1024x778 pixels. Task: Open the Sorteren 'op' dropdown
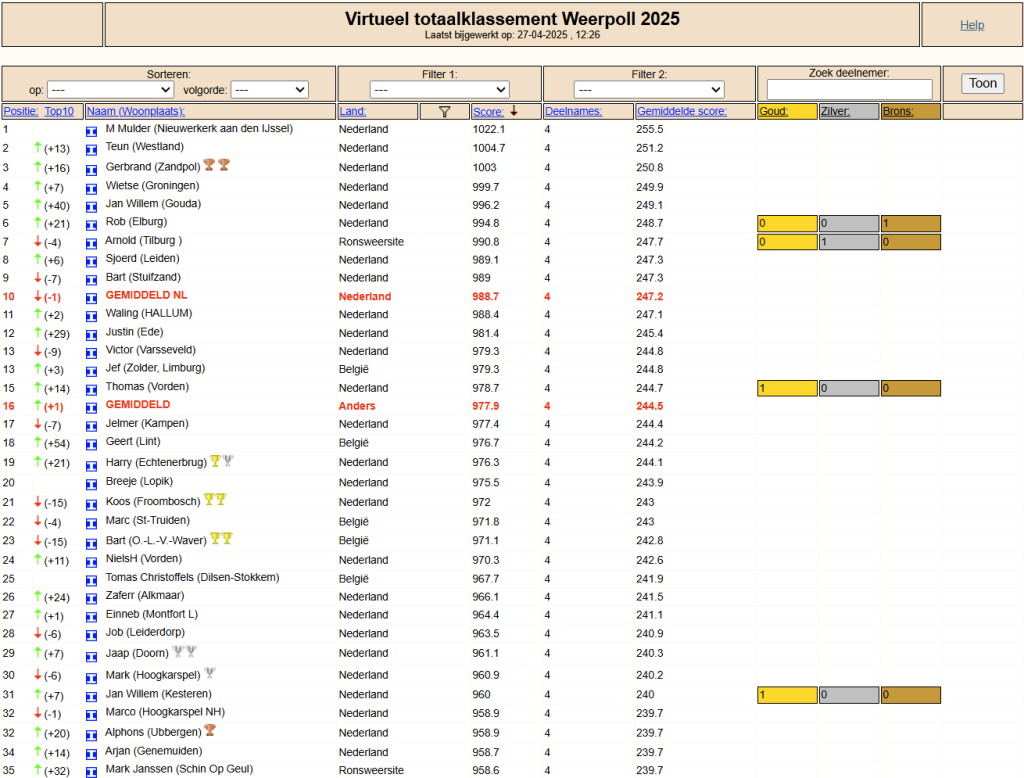110,89
